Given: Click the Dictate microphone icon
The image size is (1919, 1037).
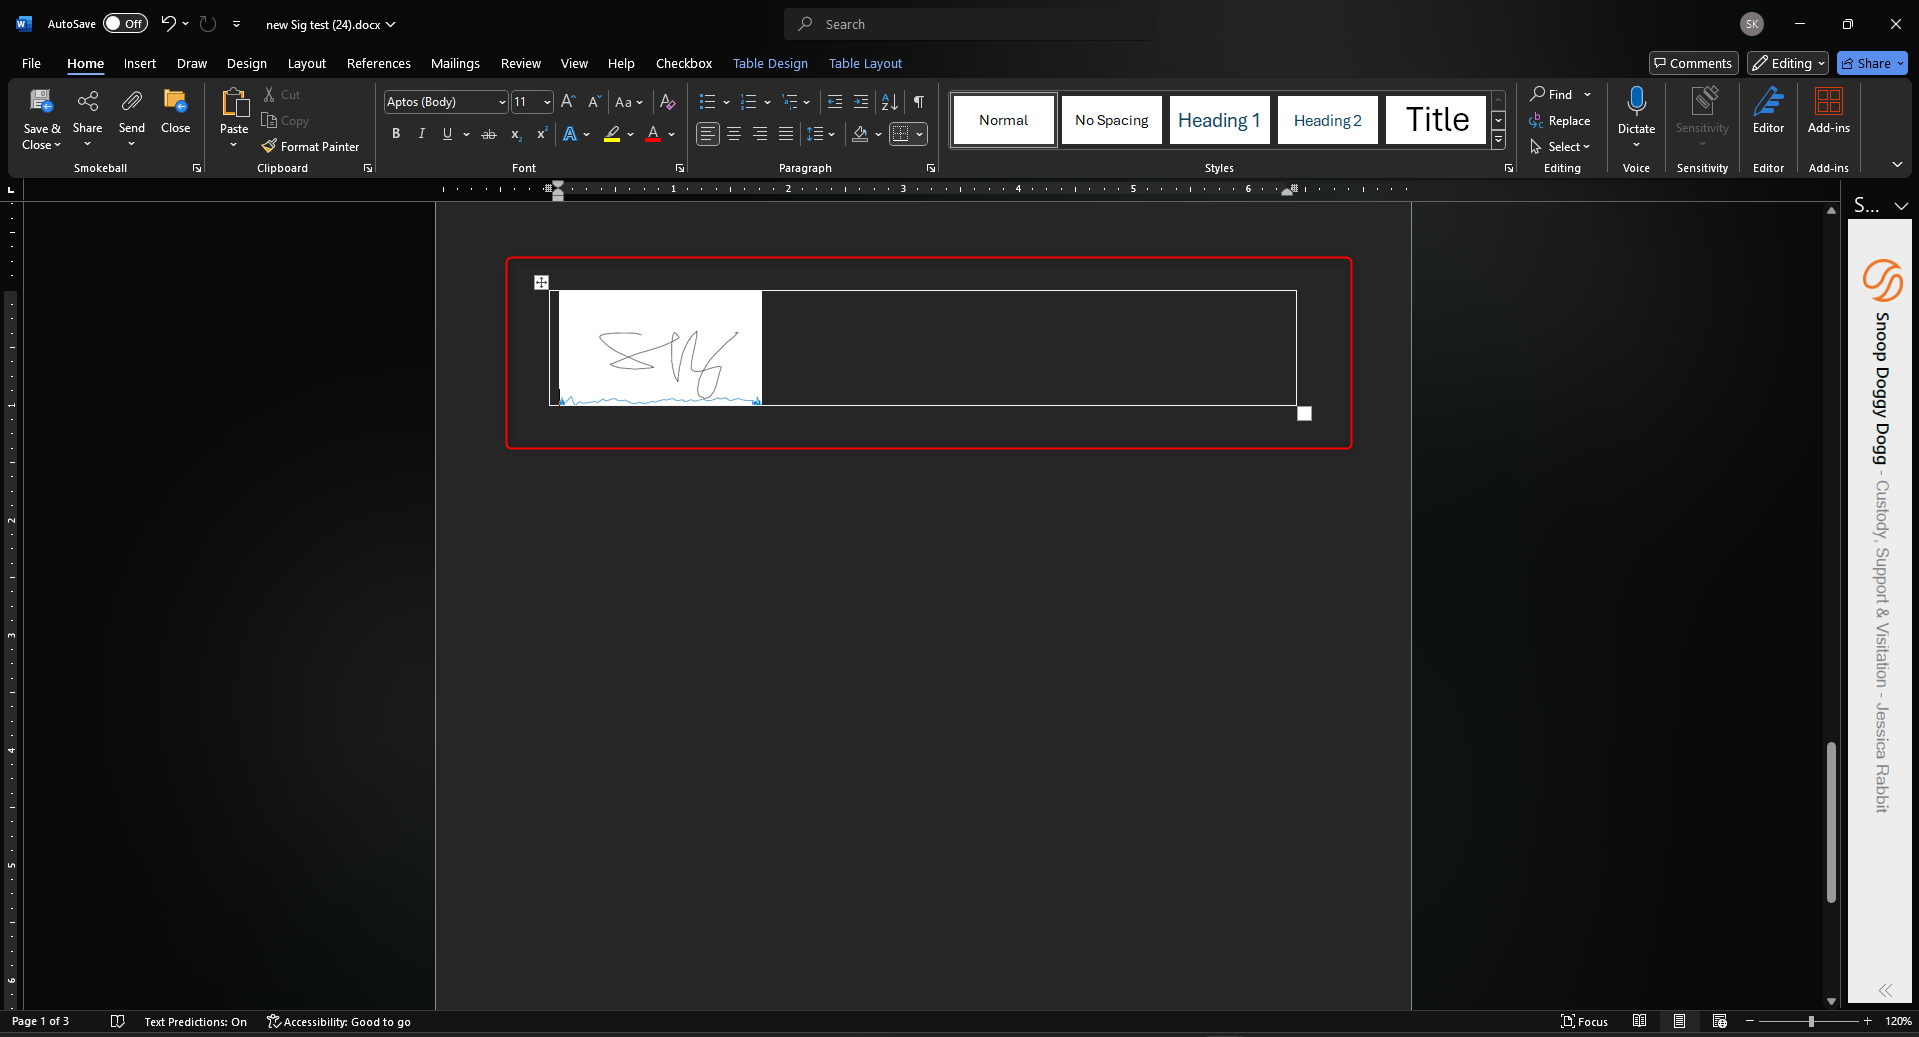Looking at the screenshot, I should 1636,102.
